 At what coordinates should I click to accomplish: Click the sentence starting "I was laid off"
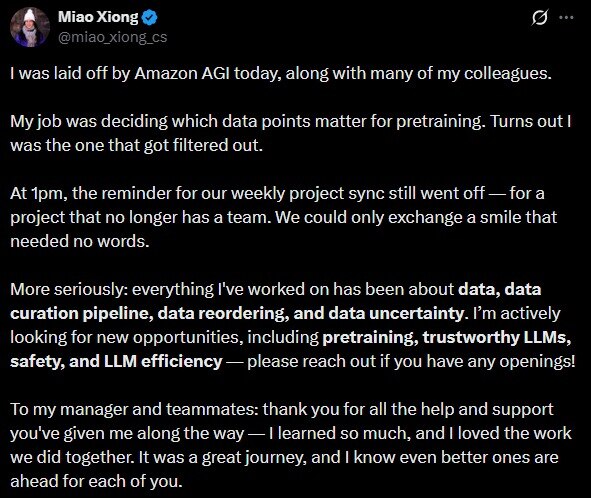pos(281,73)
